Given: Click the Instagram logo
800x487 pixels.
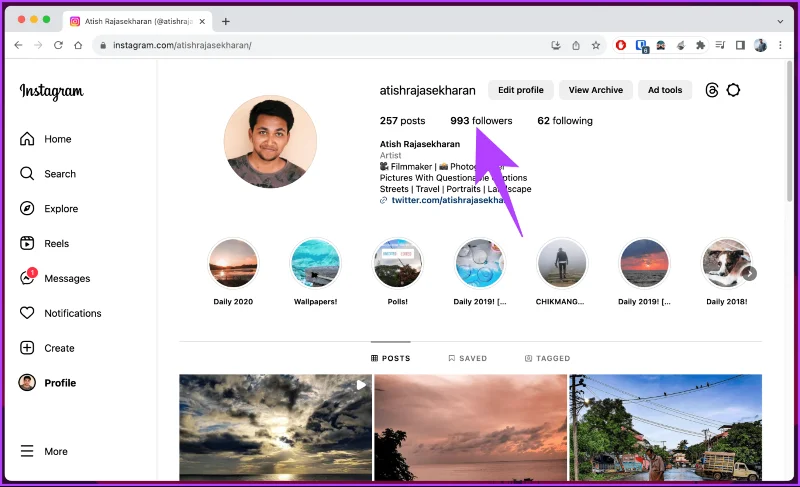Looking at the screenshot, I should (x=52, y=91).
